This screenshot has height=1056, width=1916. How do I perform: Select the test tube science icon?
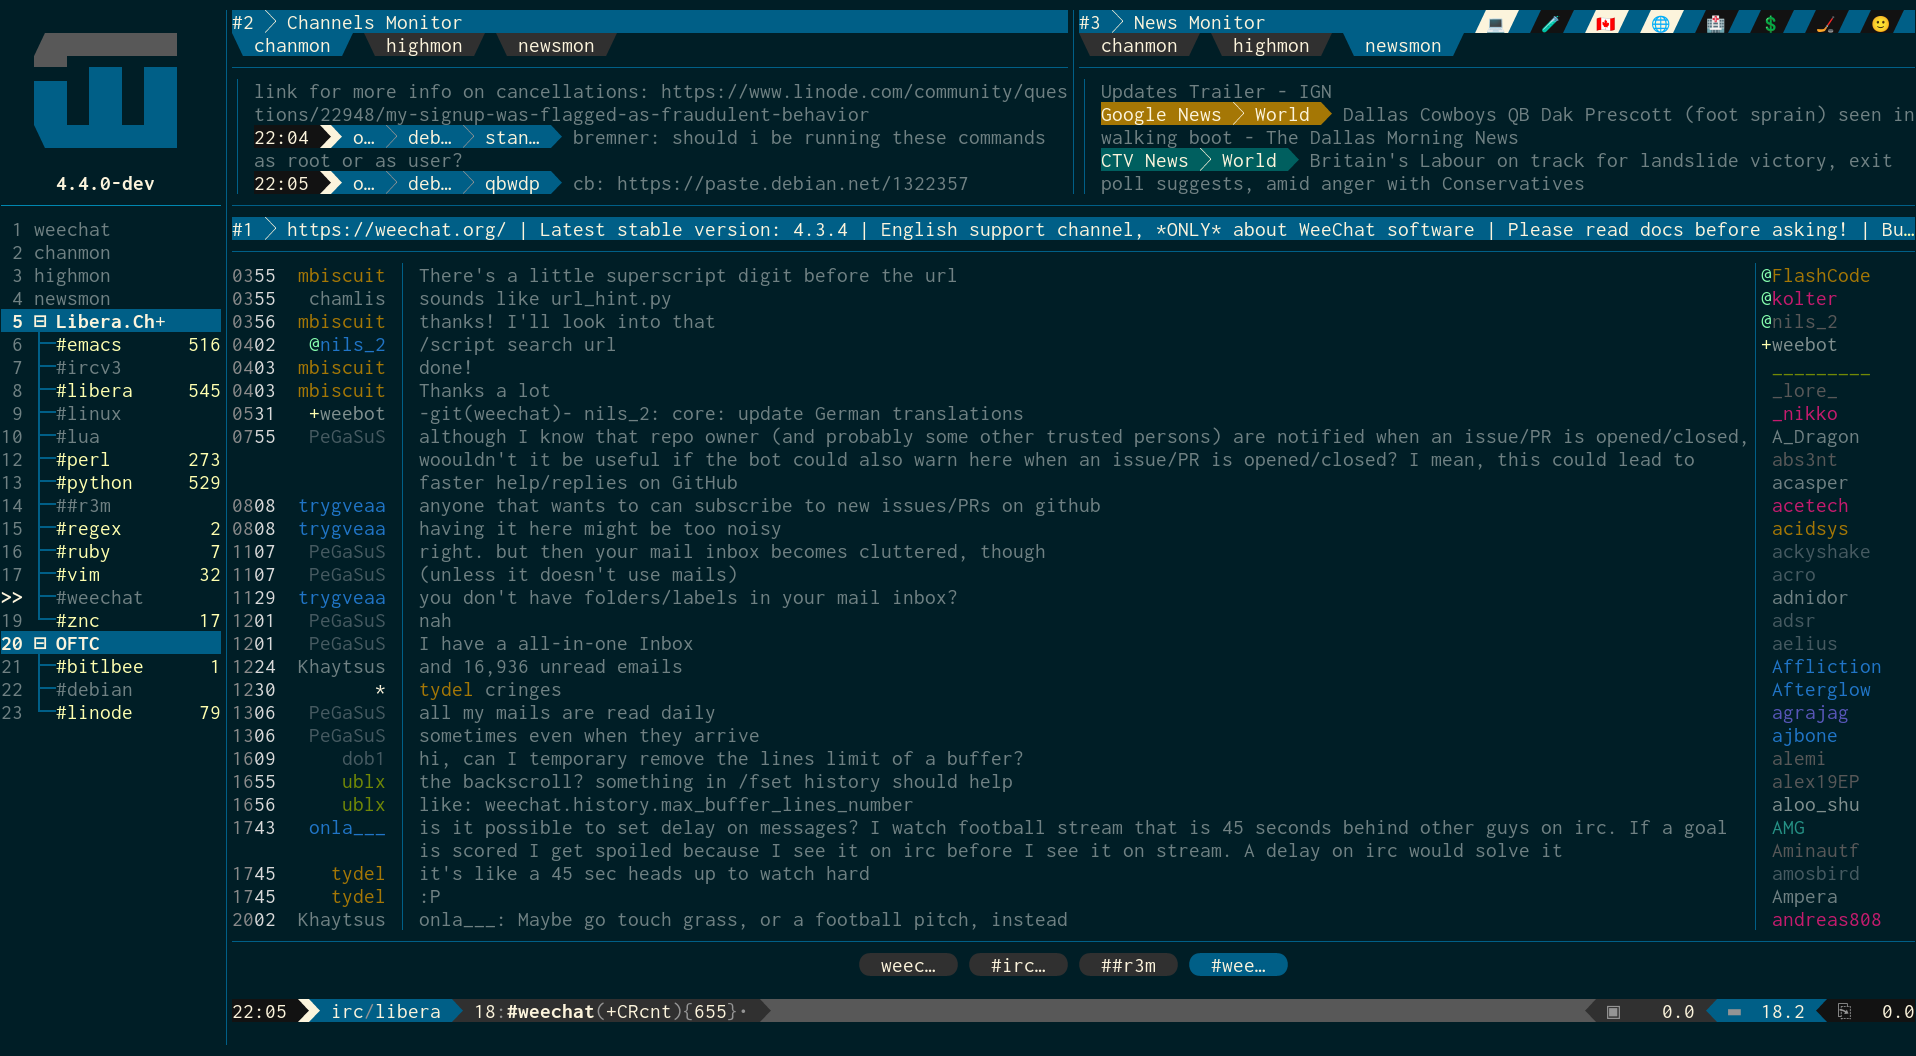(x=1550, y=23)
